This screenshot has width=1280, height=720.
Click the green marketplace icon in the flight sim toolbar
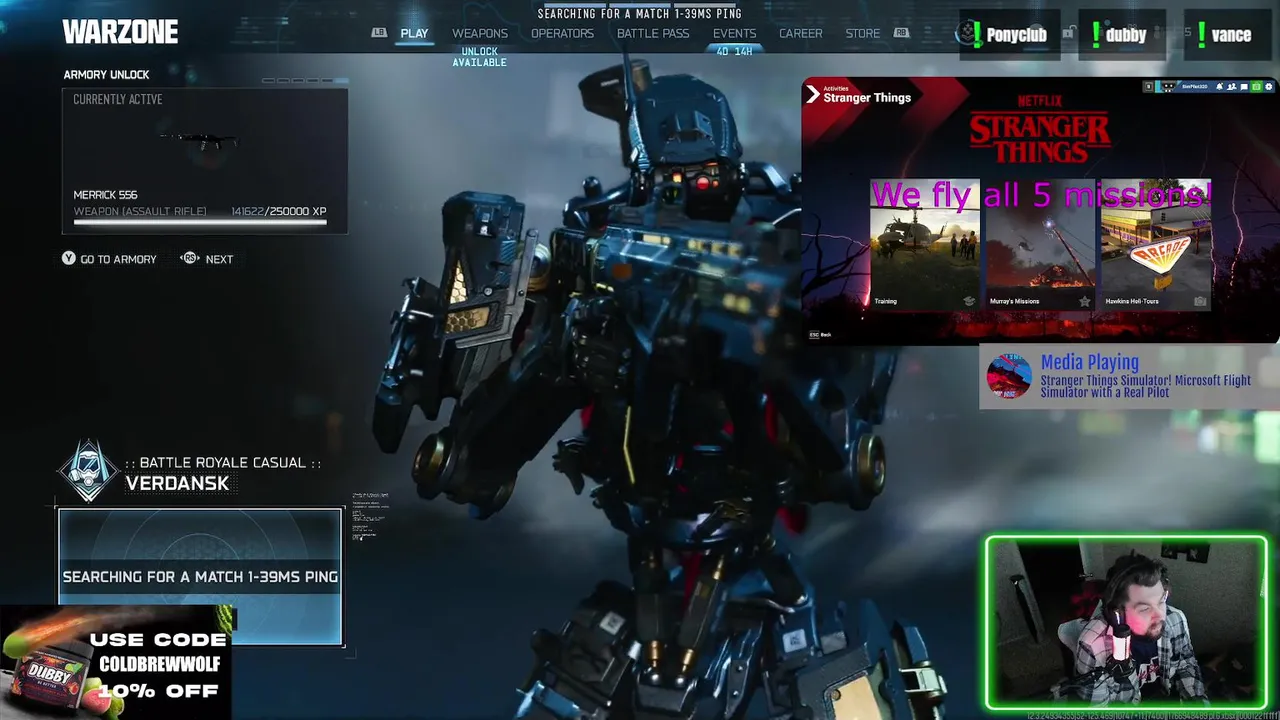(1256, 87)
